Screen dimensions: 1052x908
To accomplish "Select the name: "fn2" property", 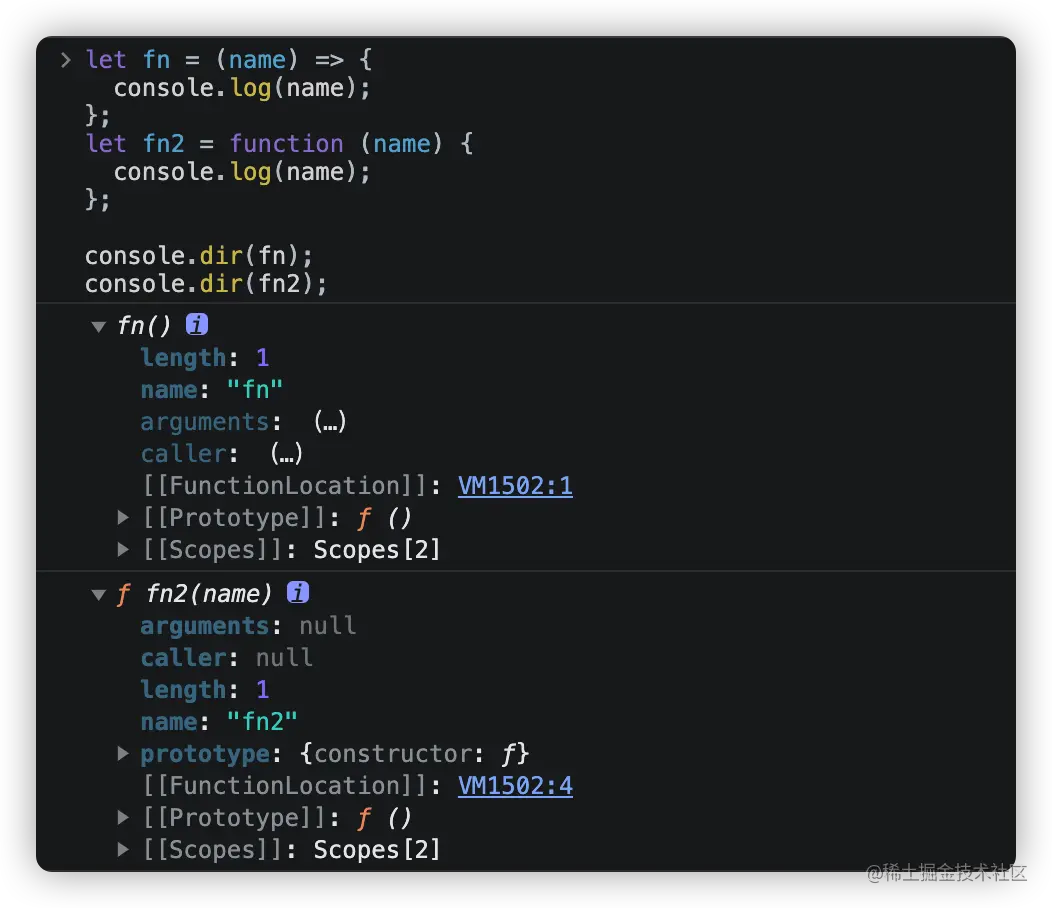I will (219, 722).
